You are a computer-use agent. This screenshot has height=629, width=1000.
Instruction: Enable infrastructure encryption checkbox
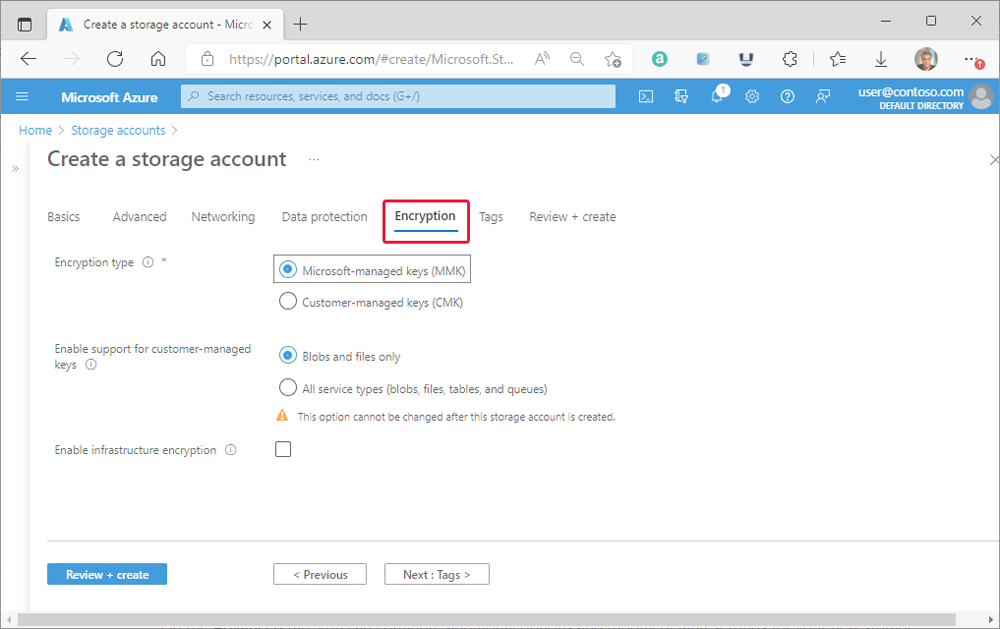tap(283, 450)
